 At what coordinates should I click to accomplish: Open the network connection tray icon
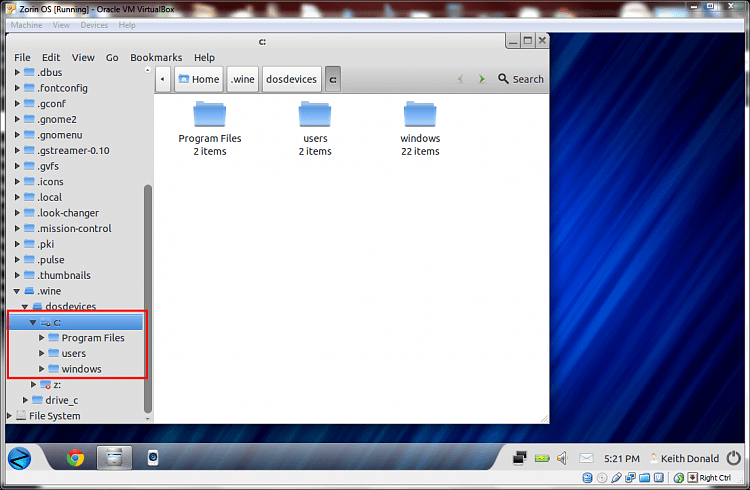click(519, 458)
